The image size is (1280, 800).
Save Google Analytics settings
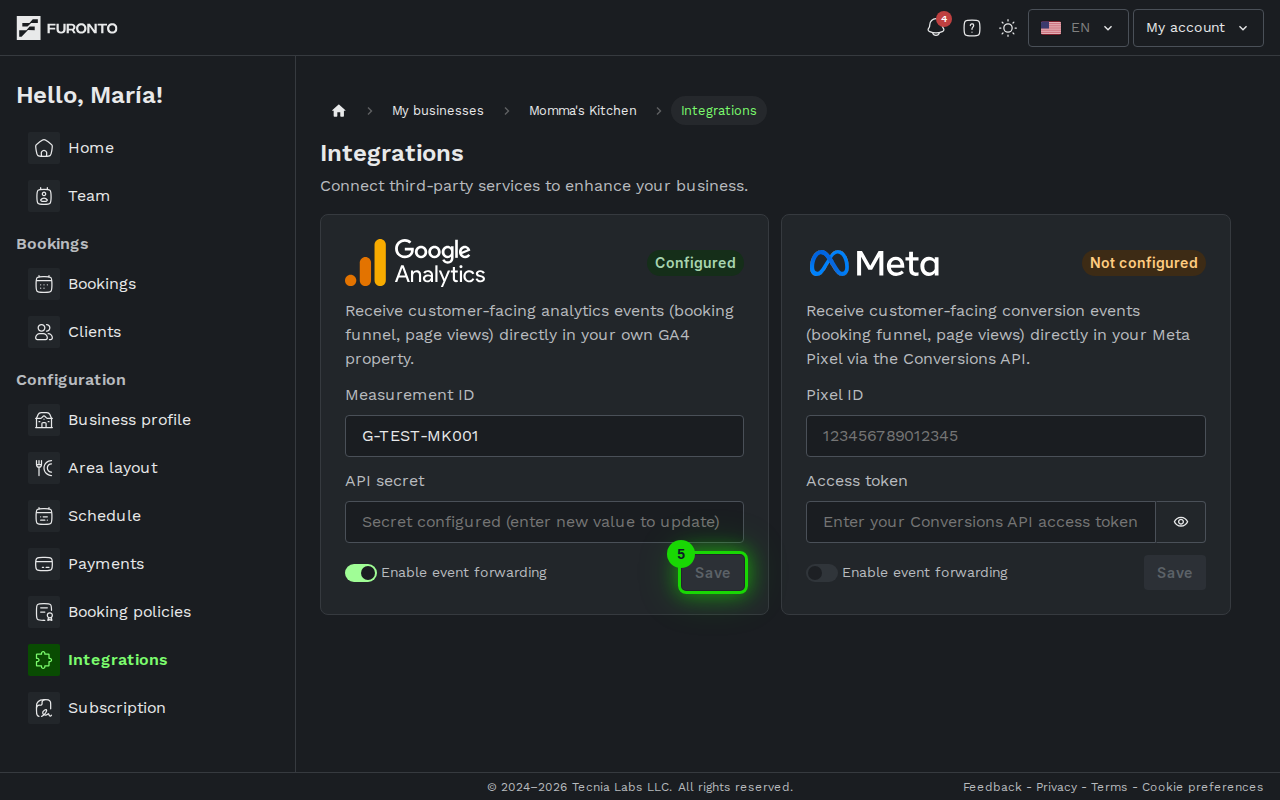[713, 573]
